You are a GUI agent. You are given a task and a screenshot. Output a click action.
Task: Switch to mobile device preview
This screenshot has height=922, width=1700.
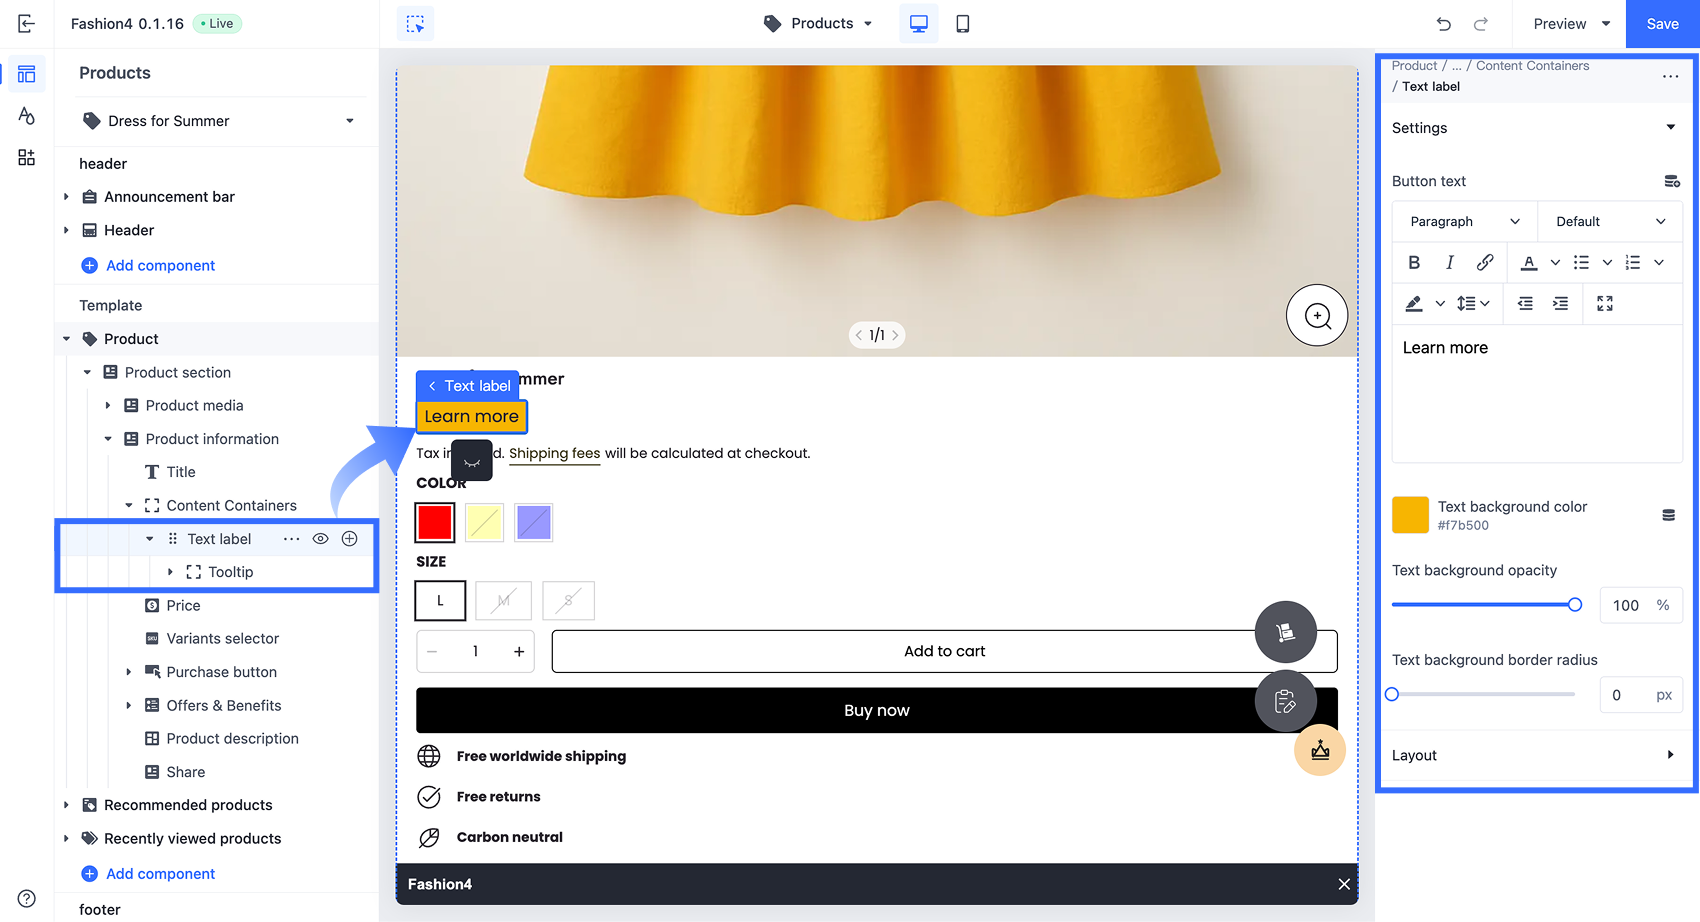[x=962, y=23]
